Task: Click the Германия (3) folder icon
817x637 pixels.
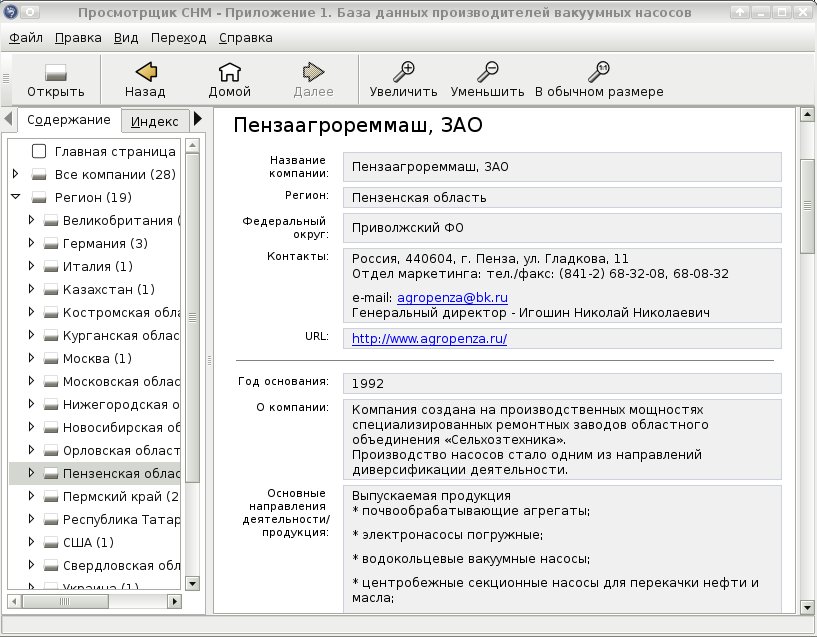Action: pos(51,243)
